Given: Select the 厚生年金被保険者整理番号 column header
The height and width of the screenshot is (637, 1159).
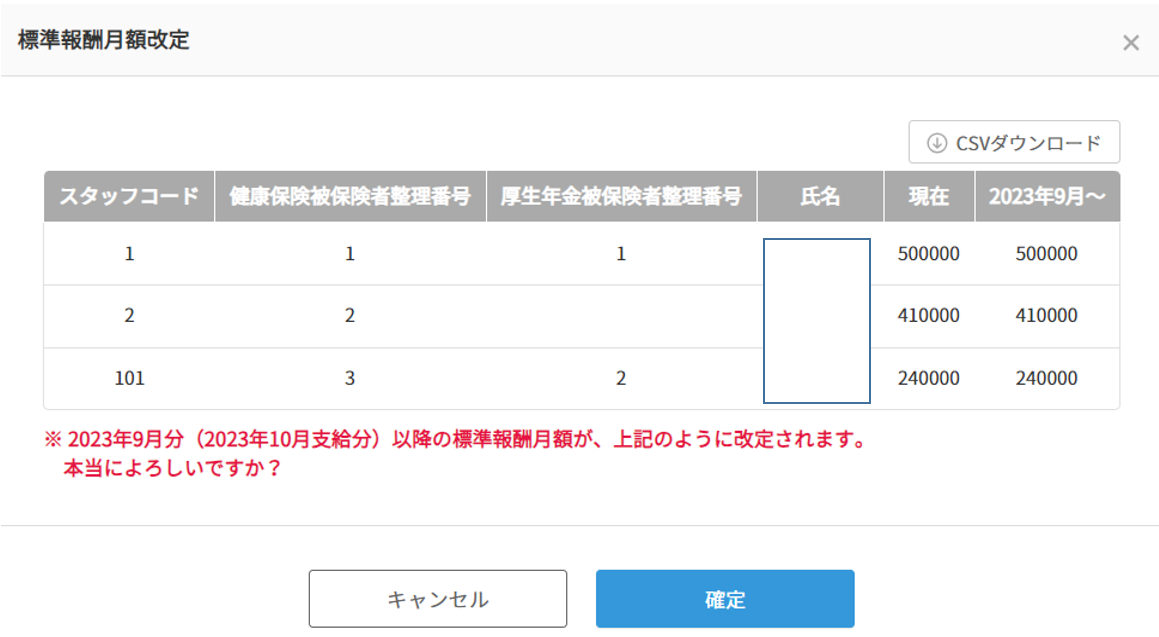Looking at the screenshot, I should 621,196.
